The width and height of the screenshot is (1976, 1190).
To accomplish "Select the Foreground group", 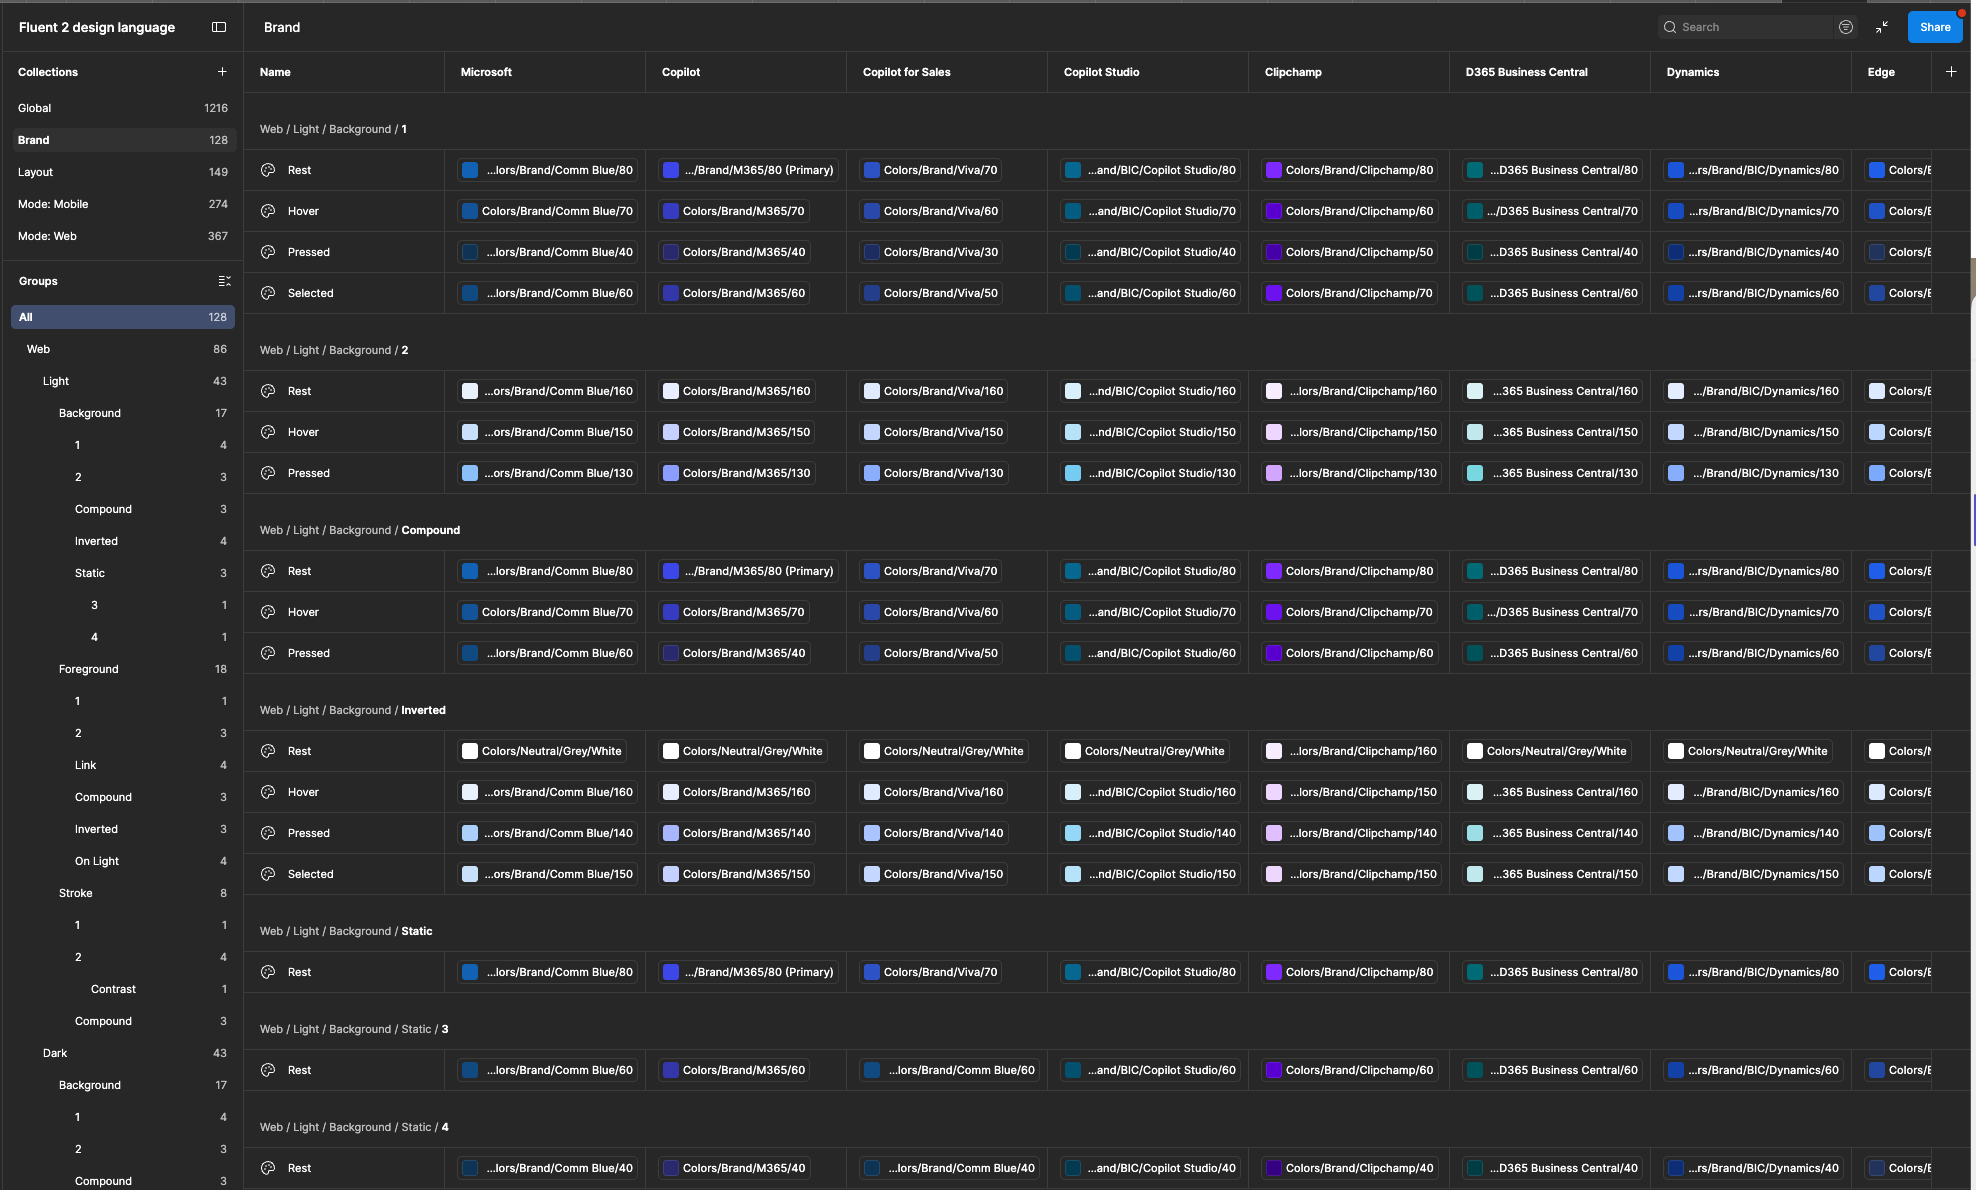I will pos(123,669).
